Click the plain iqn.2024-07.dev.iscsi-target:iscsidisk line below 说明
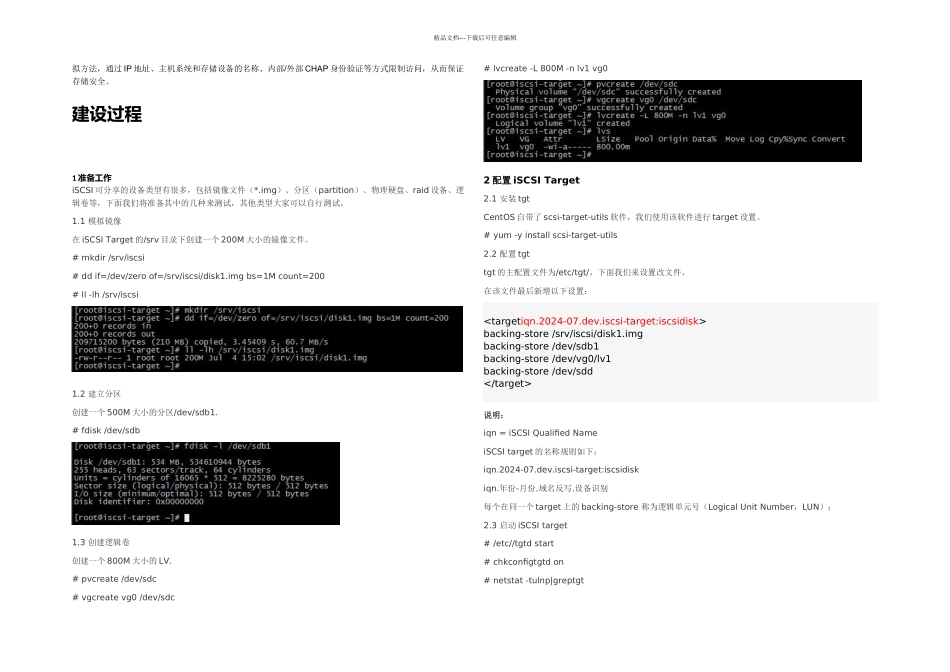 [x=561, y=470]
